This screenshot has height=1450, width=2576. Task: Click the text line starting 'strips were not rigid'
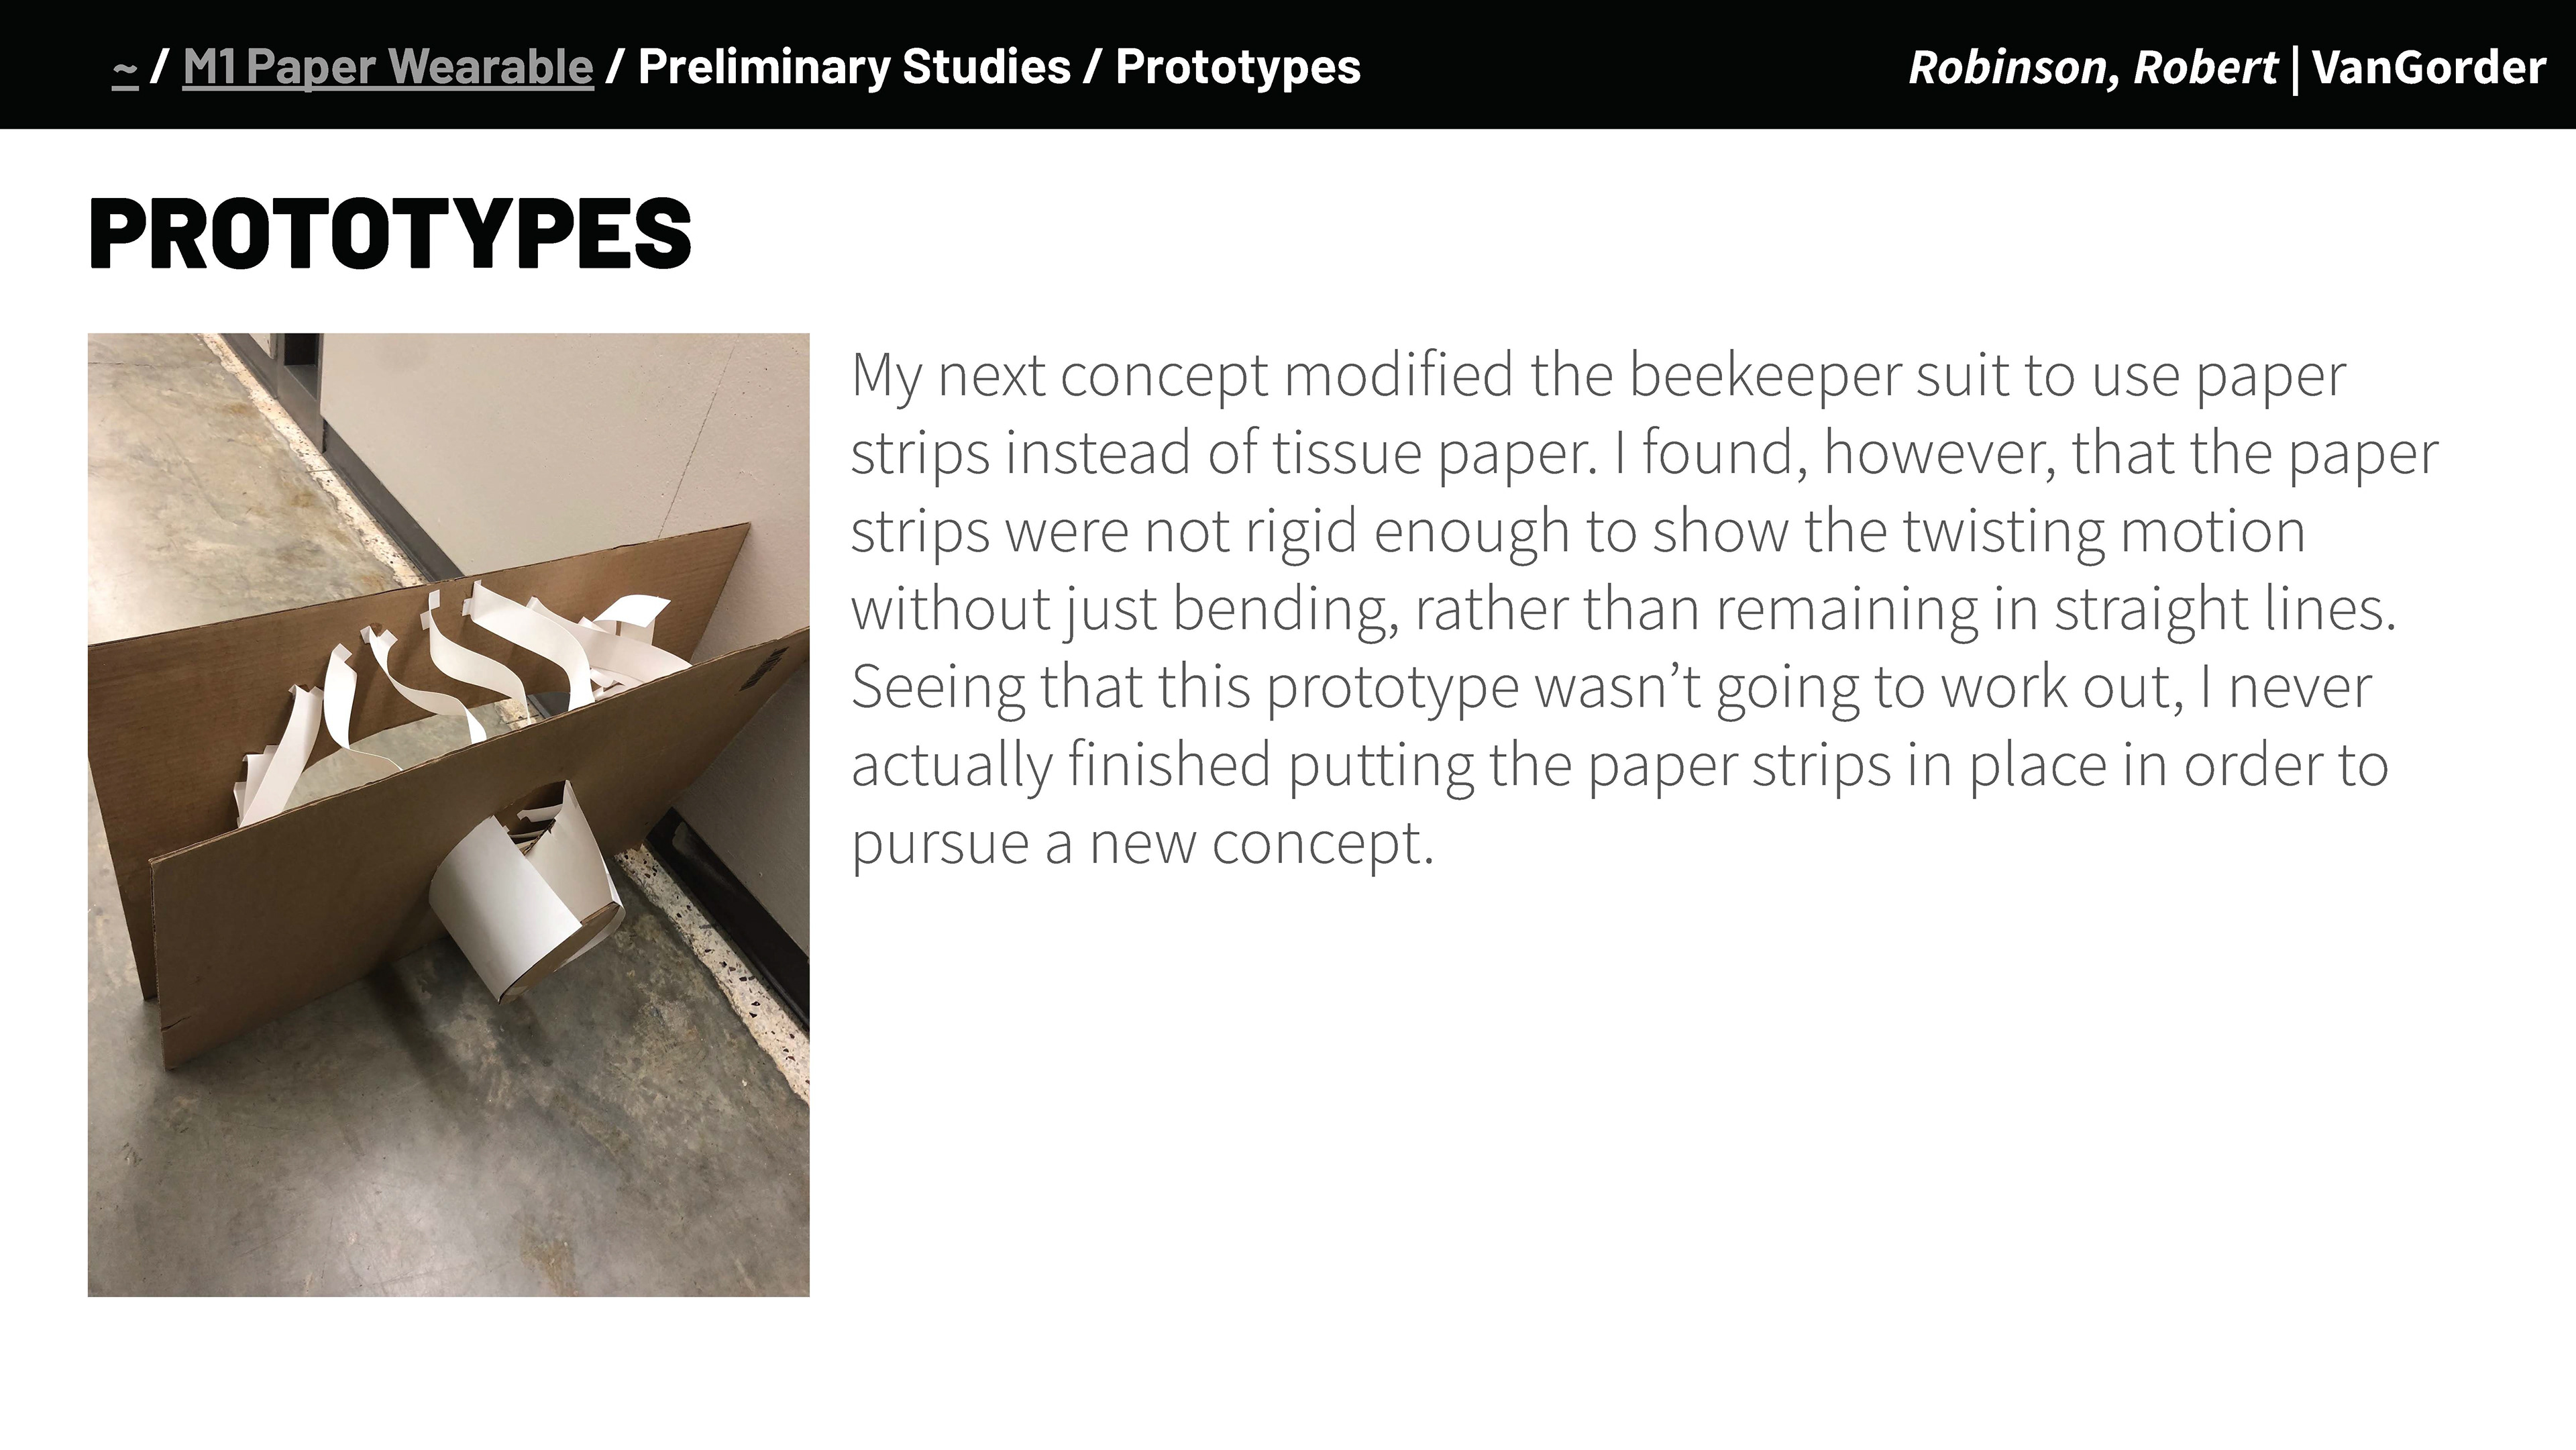tap(1578, 532)
